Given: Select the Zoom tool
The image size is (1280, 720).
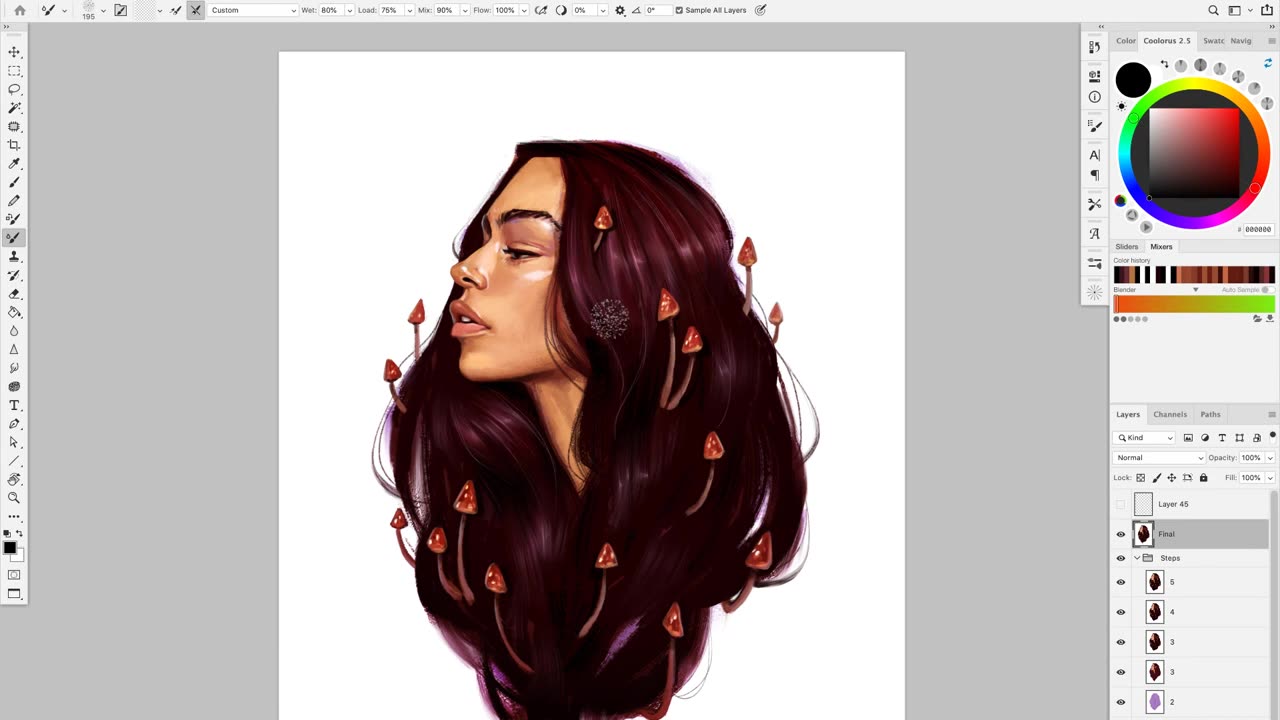Looking at the screenshot, I should (14, 498).
